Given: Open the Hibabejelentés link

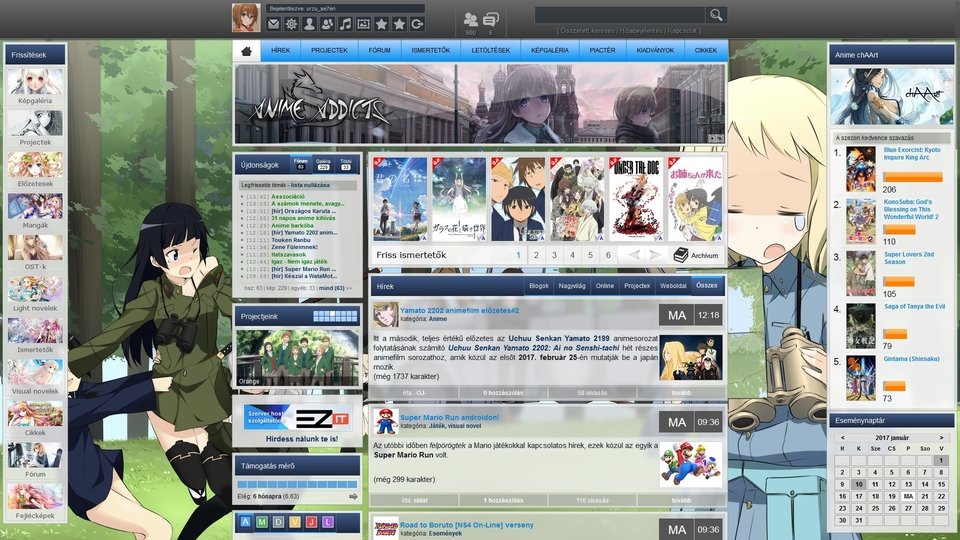Looking at the screenshot, I should tap(640, 31).
